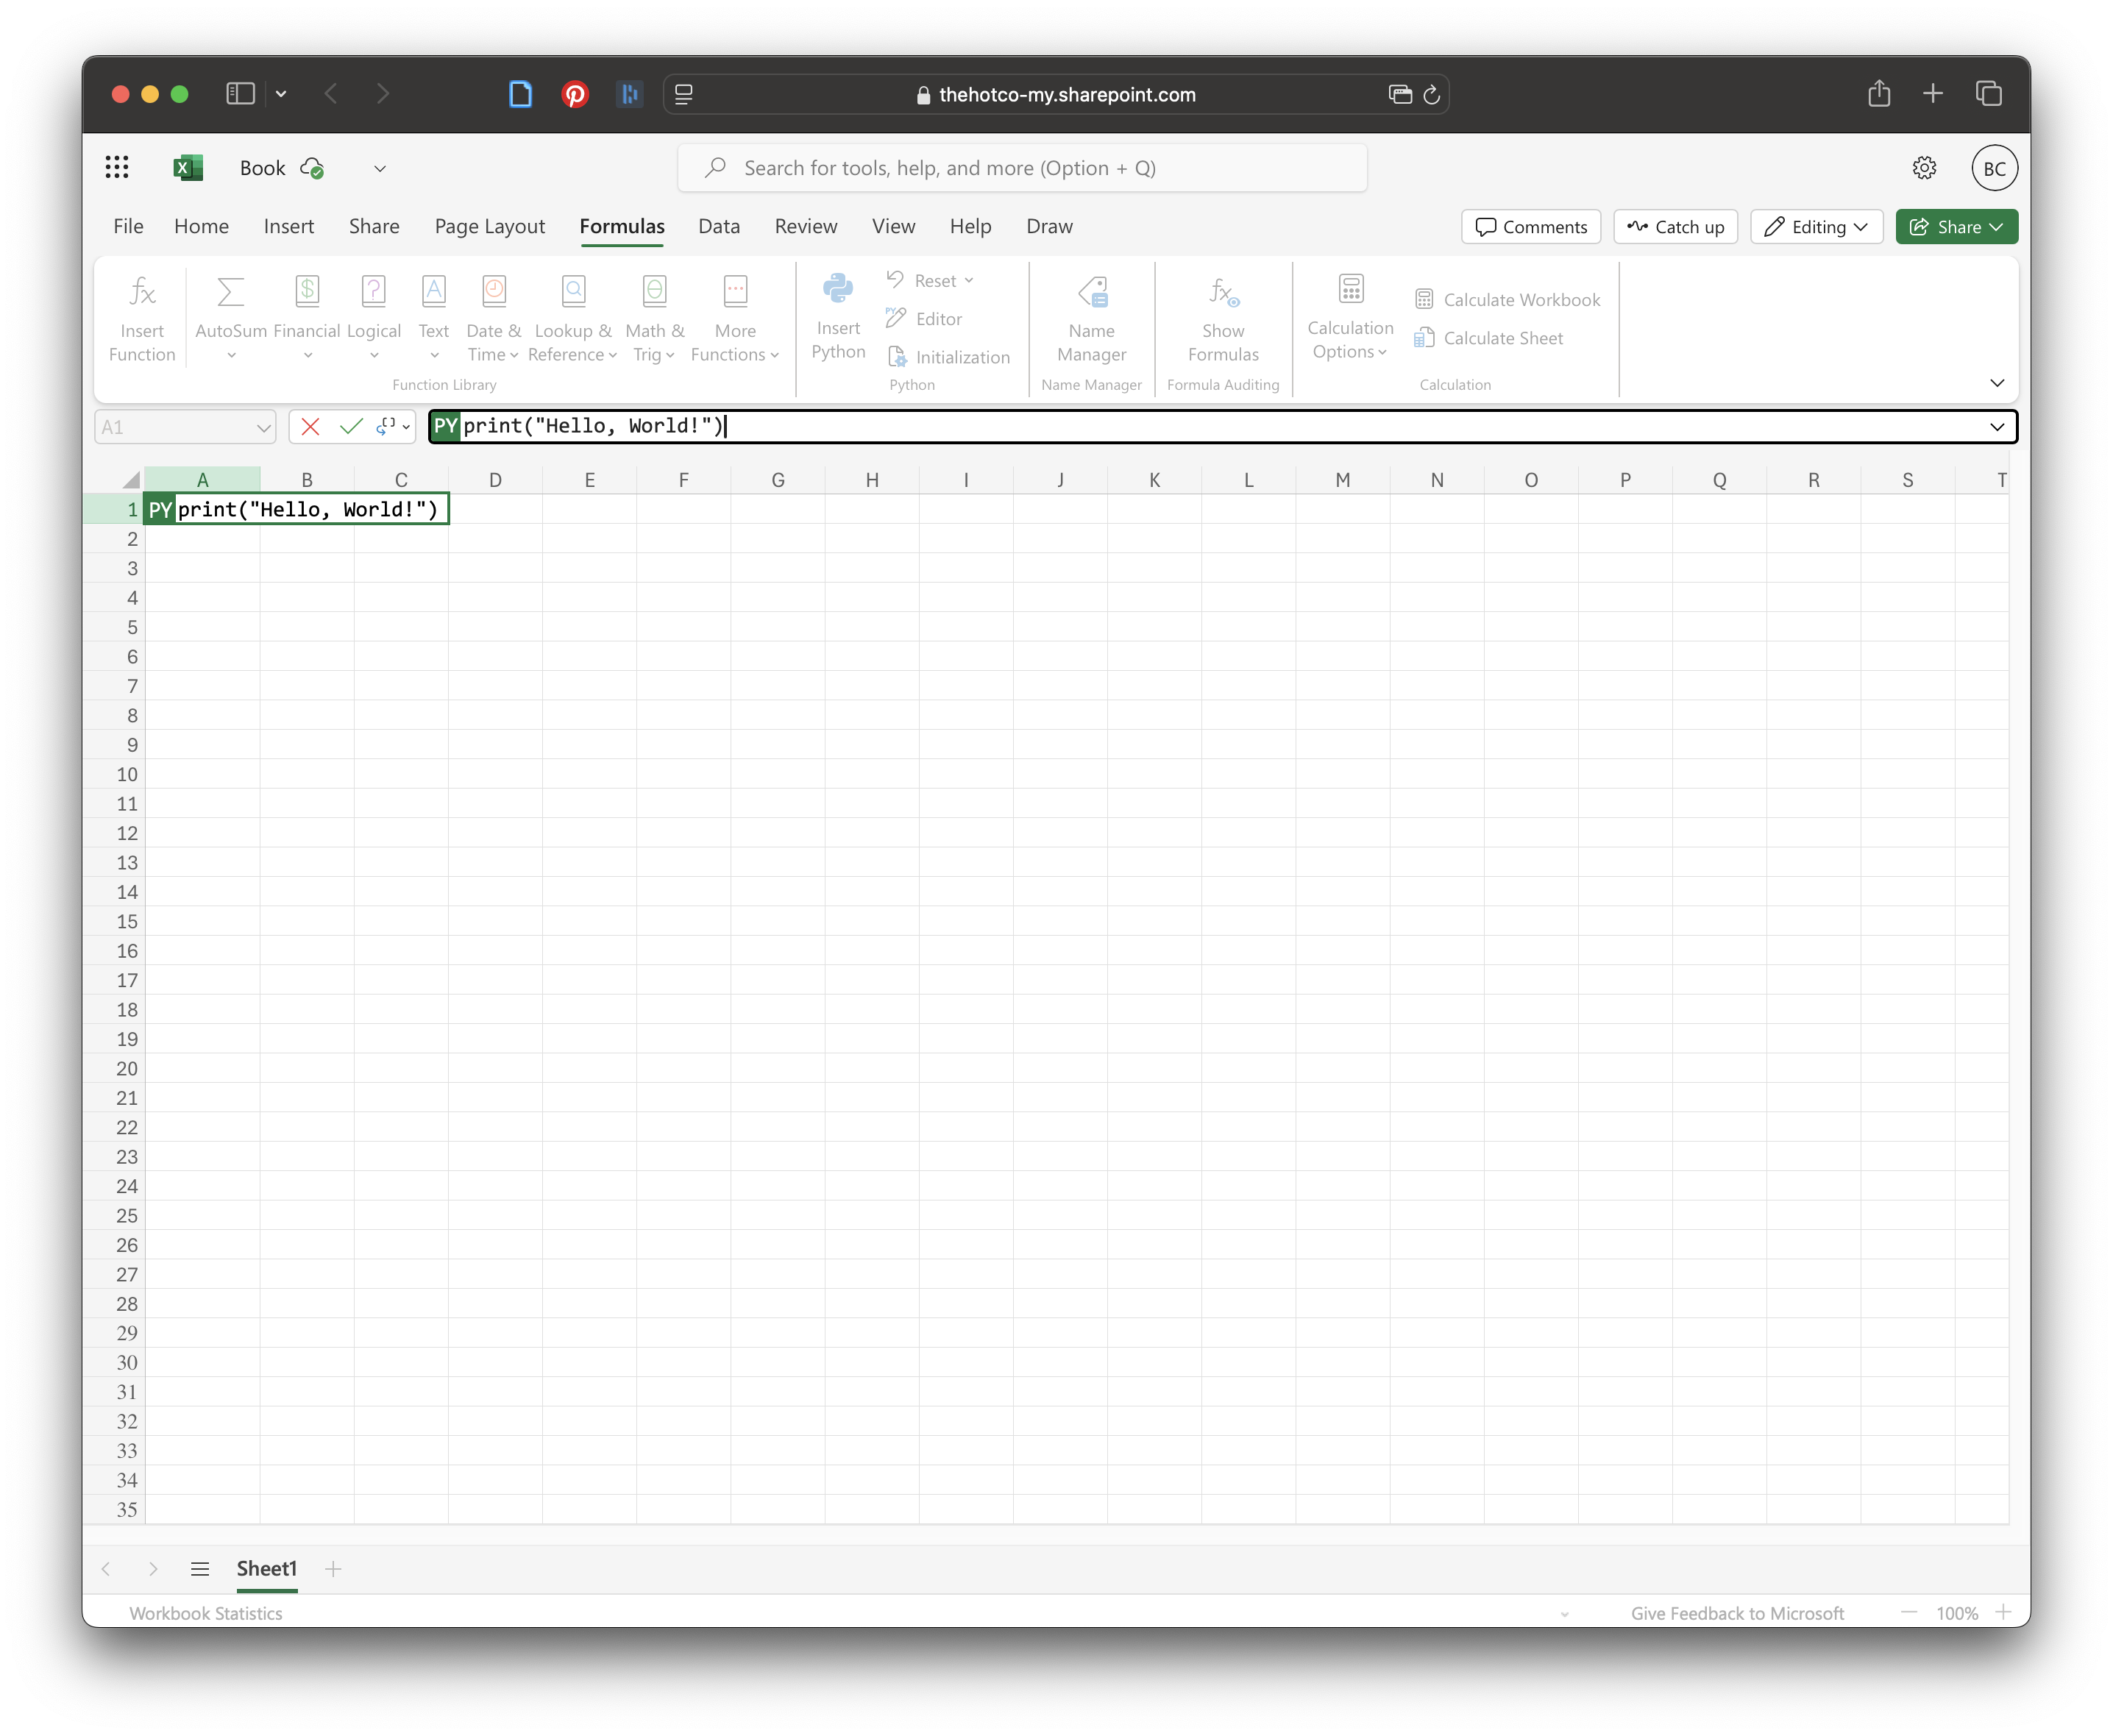Click the Calculate Sheet icon
2113x1736 pixels.
pyautogui.click(x=1424, y=338)
